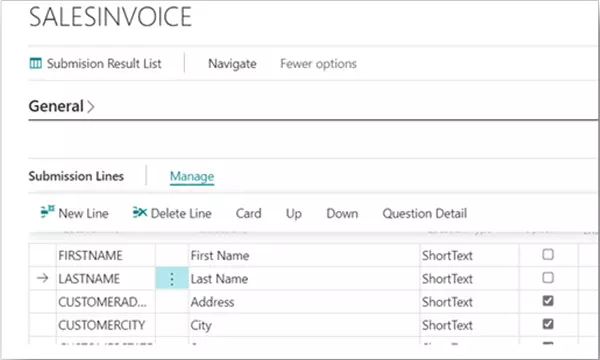Click the Delete Line icon
Viewport: 600px width, 360px height.
click(140, 212)
